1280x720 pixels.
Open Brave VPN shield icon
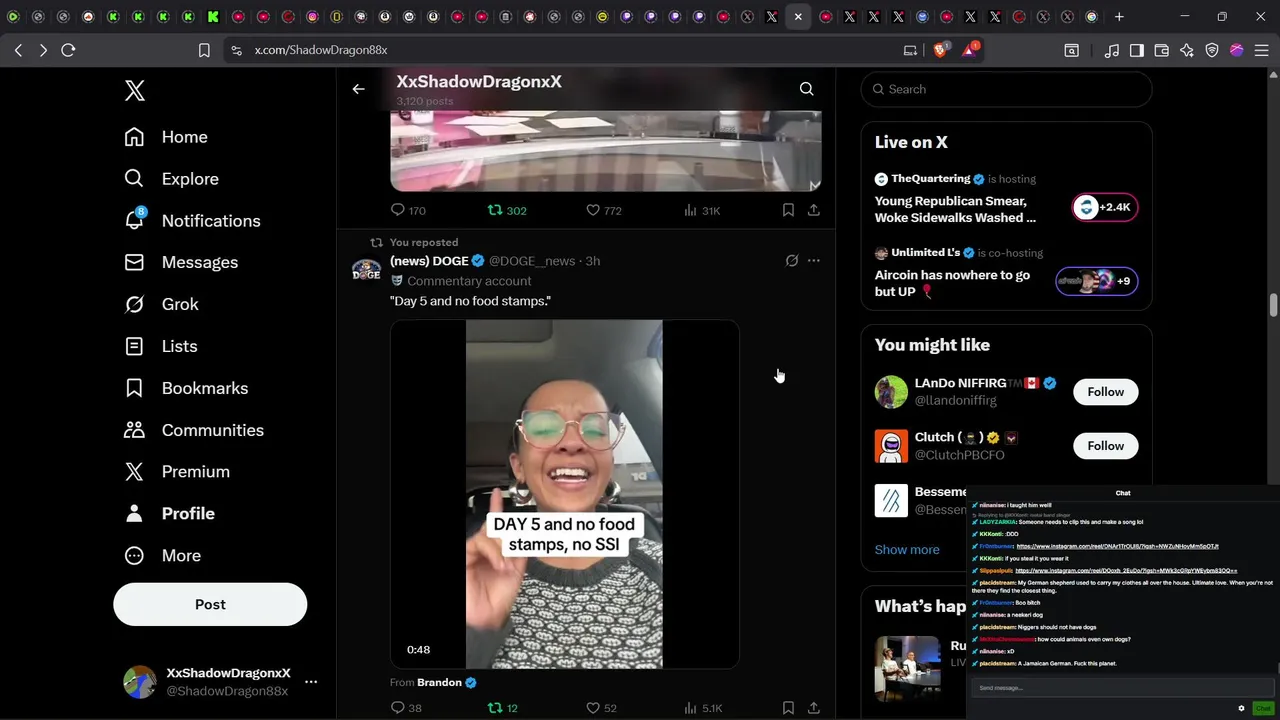pyautogui.click(x=1212, y=50)
